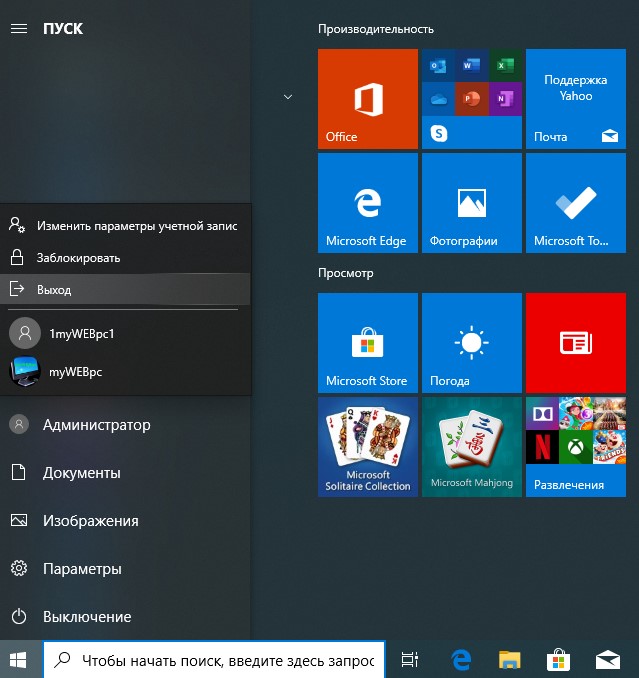
Task: Open the Почта mail tile
Action: [575, 99]
